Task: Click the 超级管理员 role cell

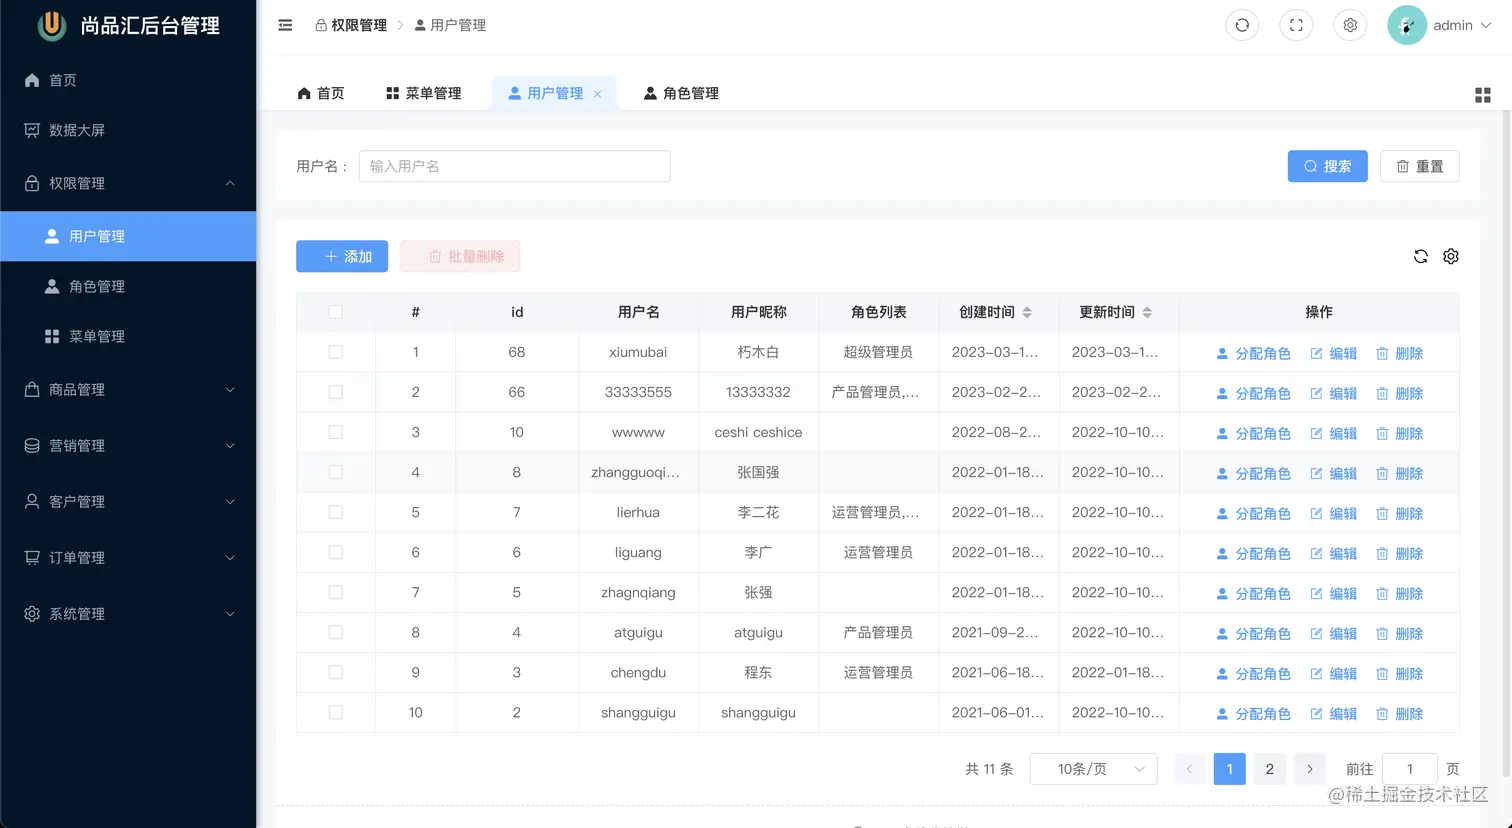Action: [878, 352]
